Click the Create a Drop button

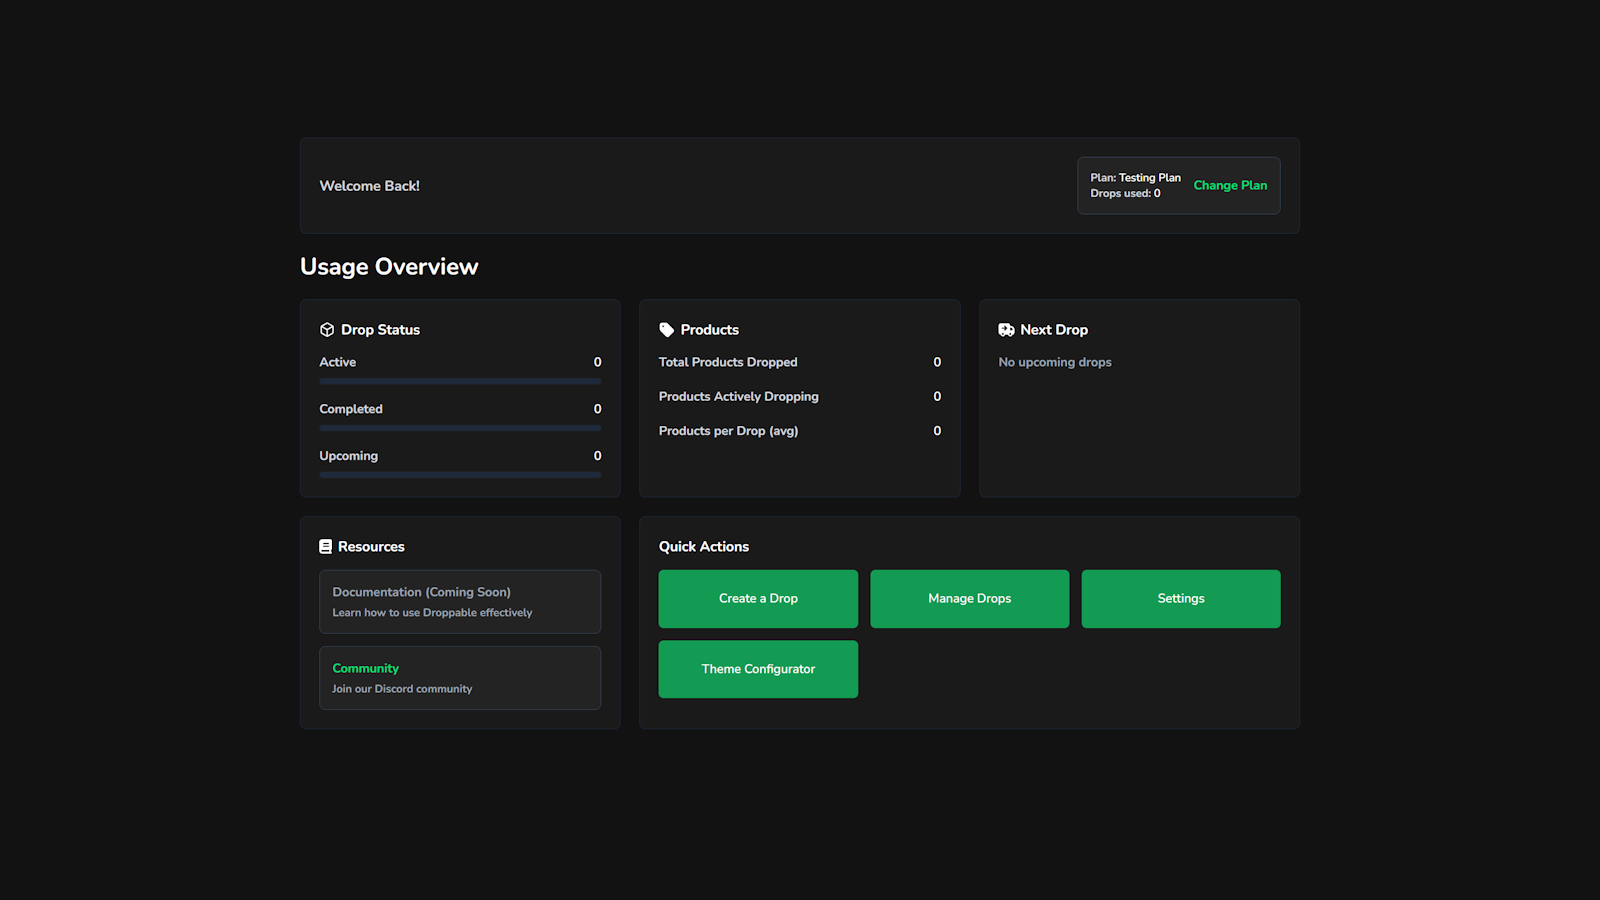click(757, 598)
